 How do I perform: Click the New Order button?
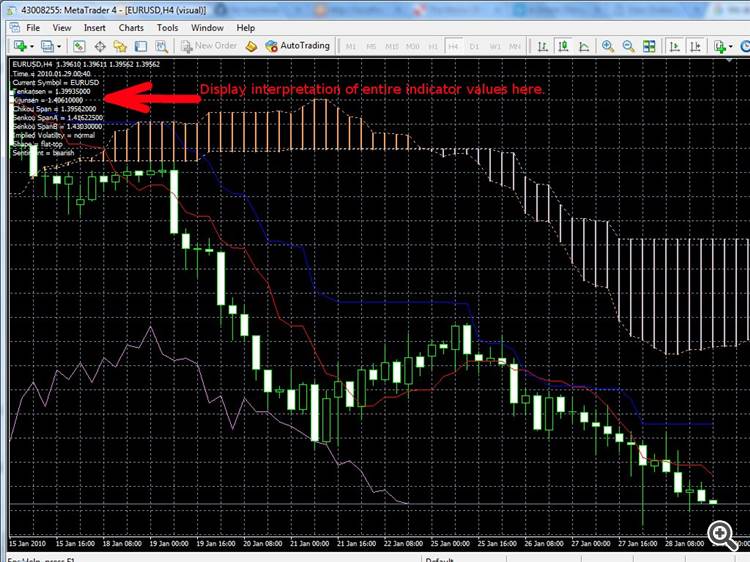[x=209, y=46]
